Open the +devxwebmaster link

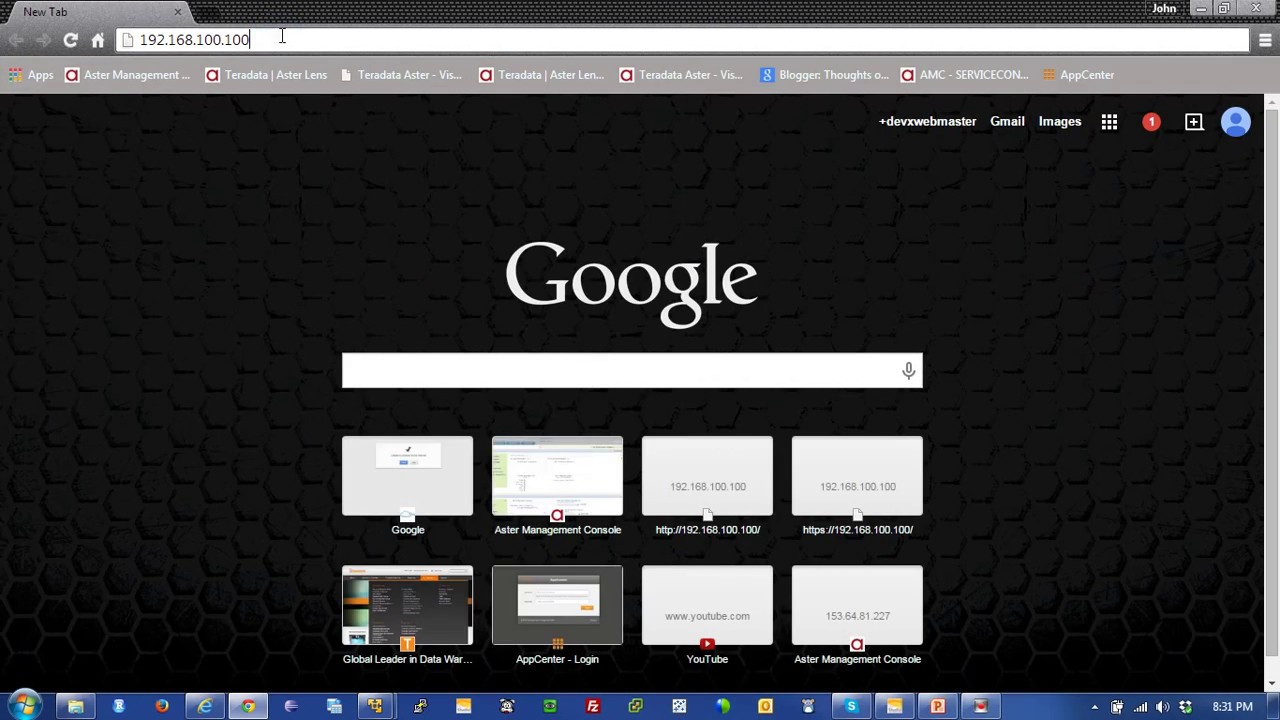[x=927, y=122]
